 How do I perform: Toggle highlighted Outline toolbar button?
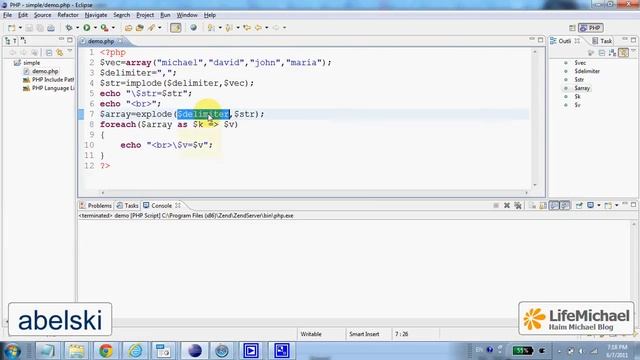pos(623,53)
